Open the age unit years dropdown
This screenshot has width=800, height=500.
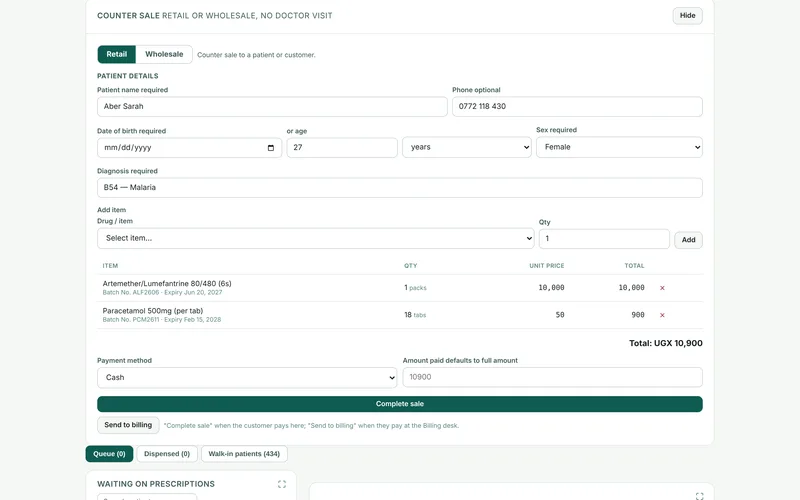(x=466, y=147)
